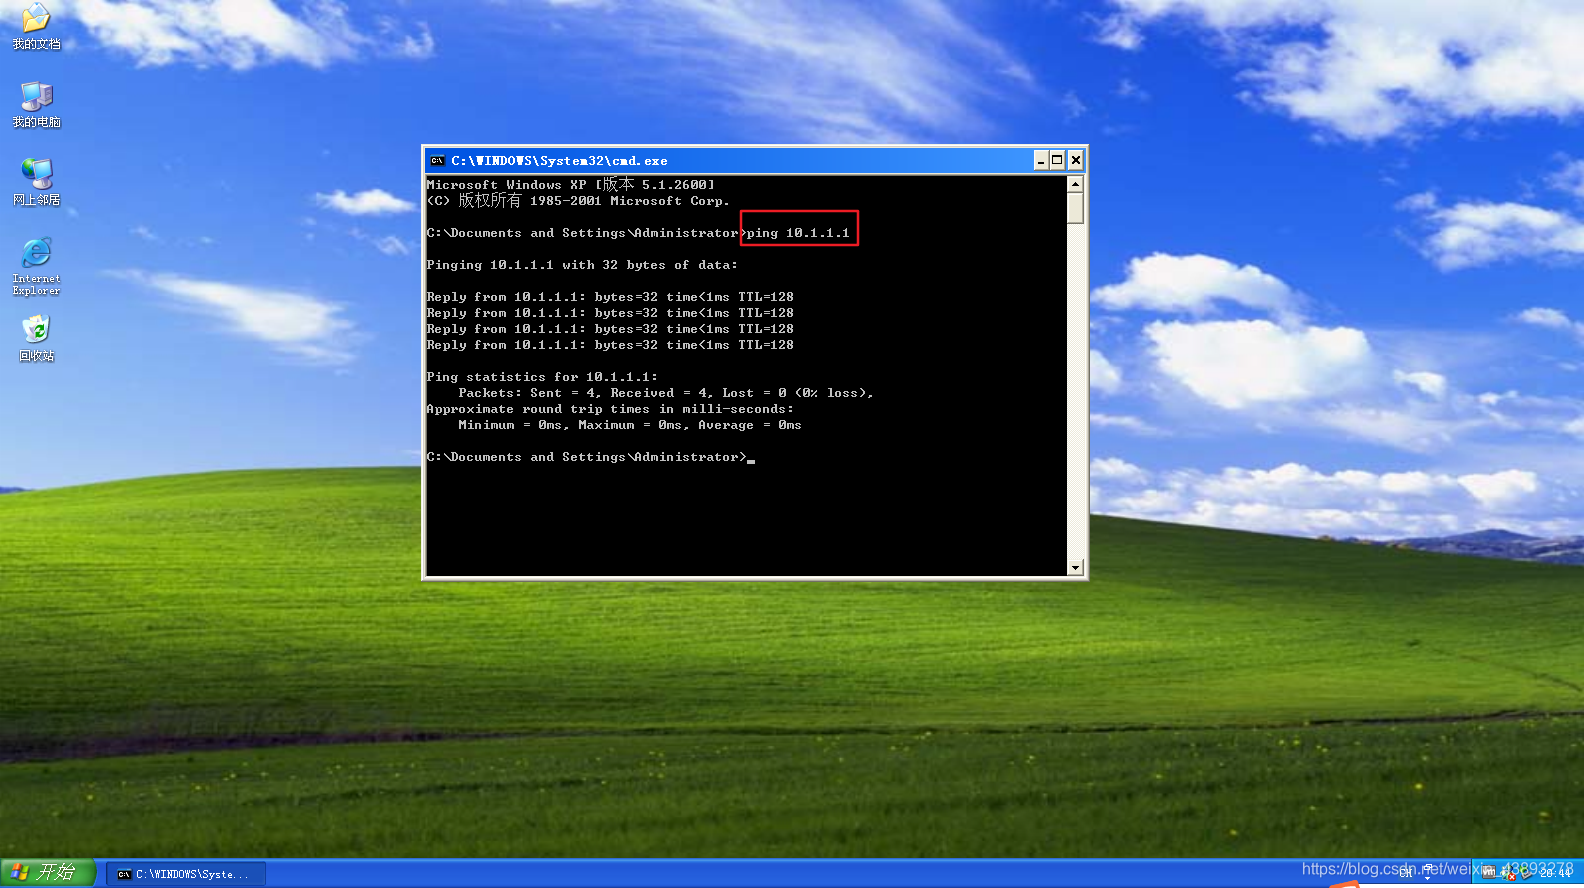Minimize the cmd.exe window
Screen dimensions: 1584x888
1041,160
